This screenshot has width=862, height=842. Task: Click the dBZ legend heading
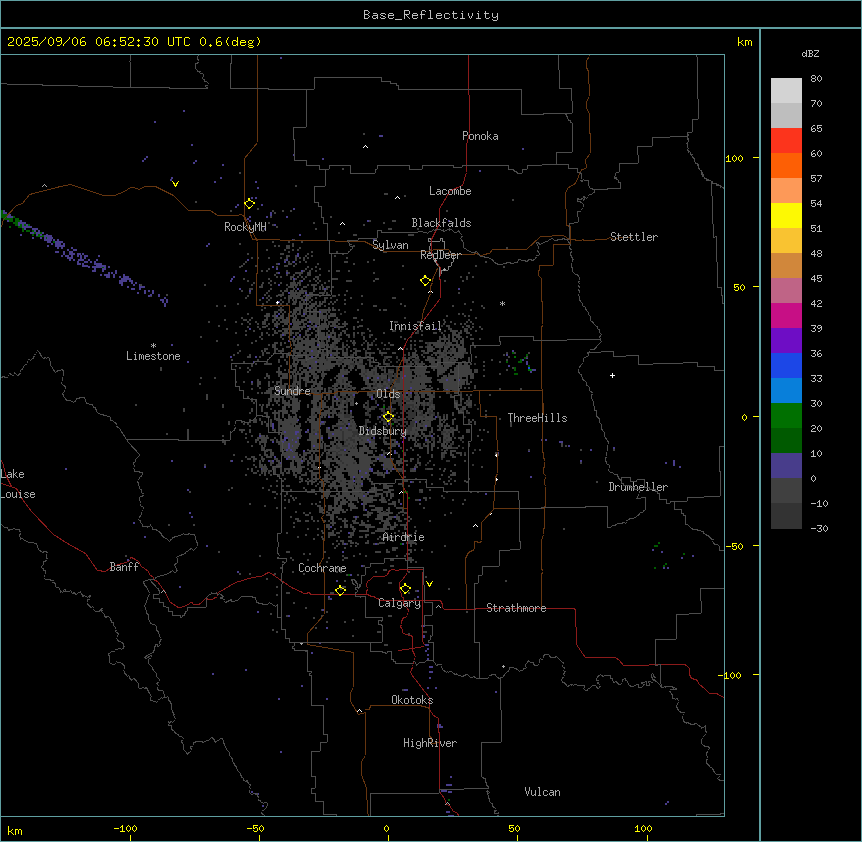[x=810, y=53]
